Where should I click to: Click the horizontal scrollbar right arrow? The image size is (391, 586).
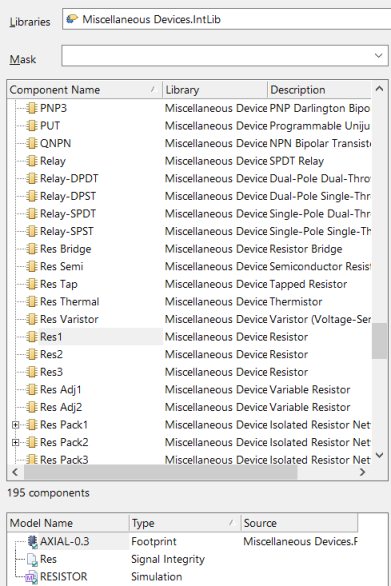[362, 472]
